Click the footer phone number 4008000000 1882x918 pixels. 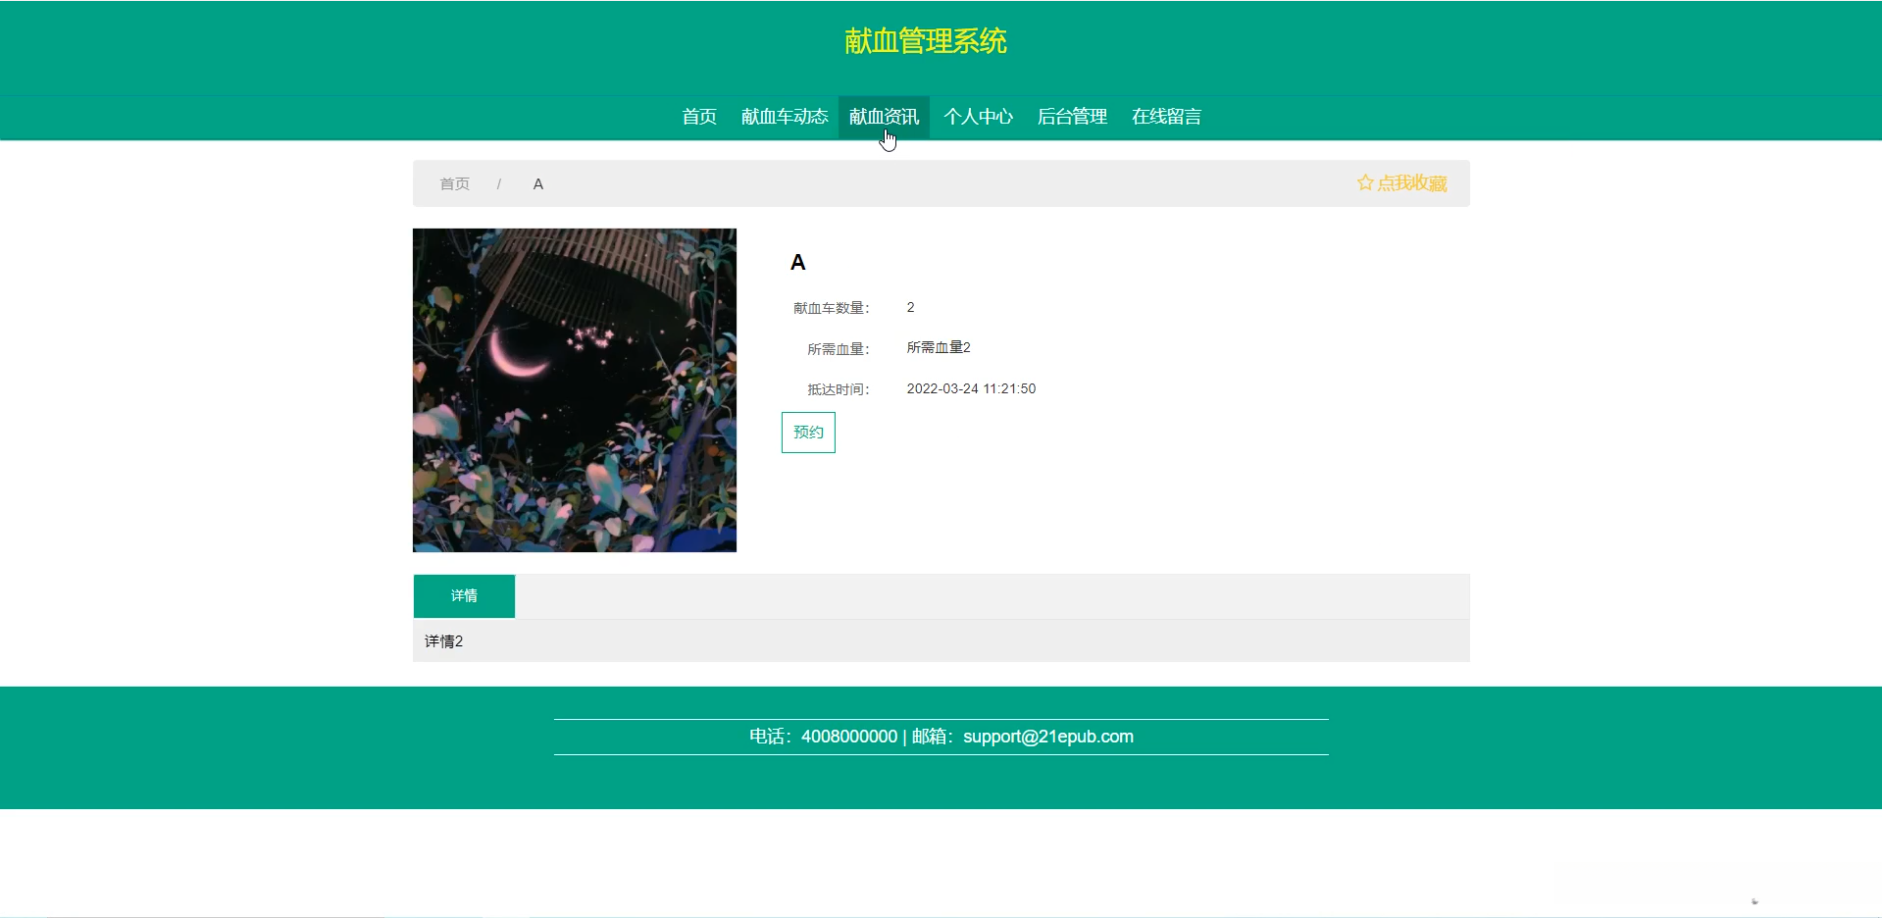click(x=849, y=737)
